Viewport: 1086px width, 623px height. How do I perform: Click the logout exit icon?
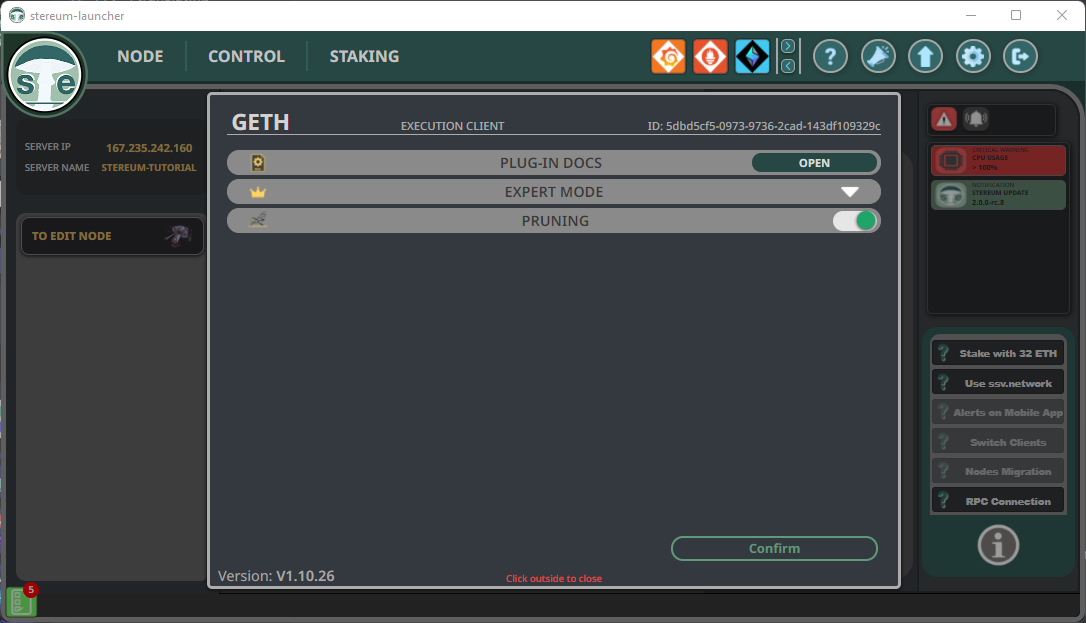(1020, 56)
